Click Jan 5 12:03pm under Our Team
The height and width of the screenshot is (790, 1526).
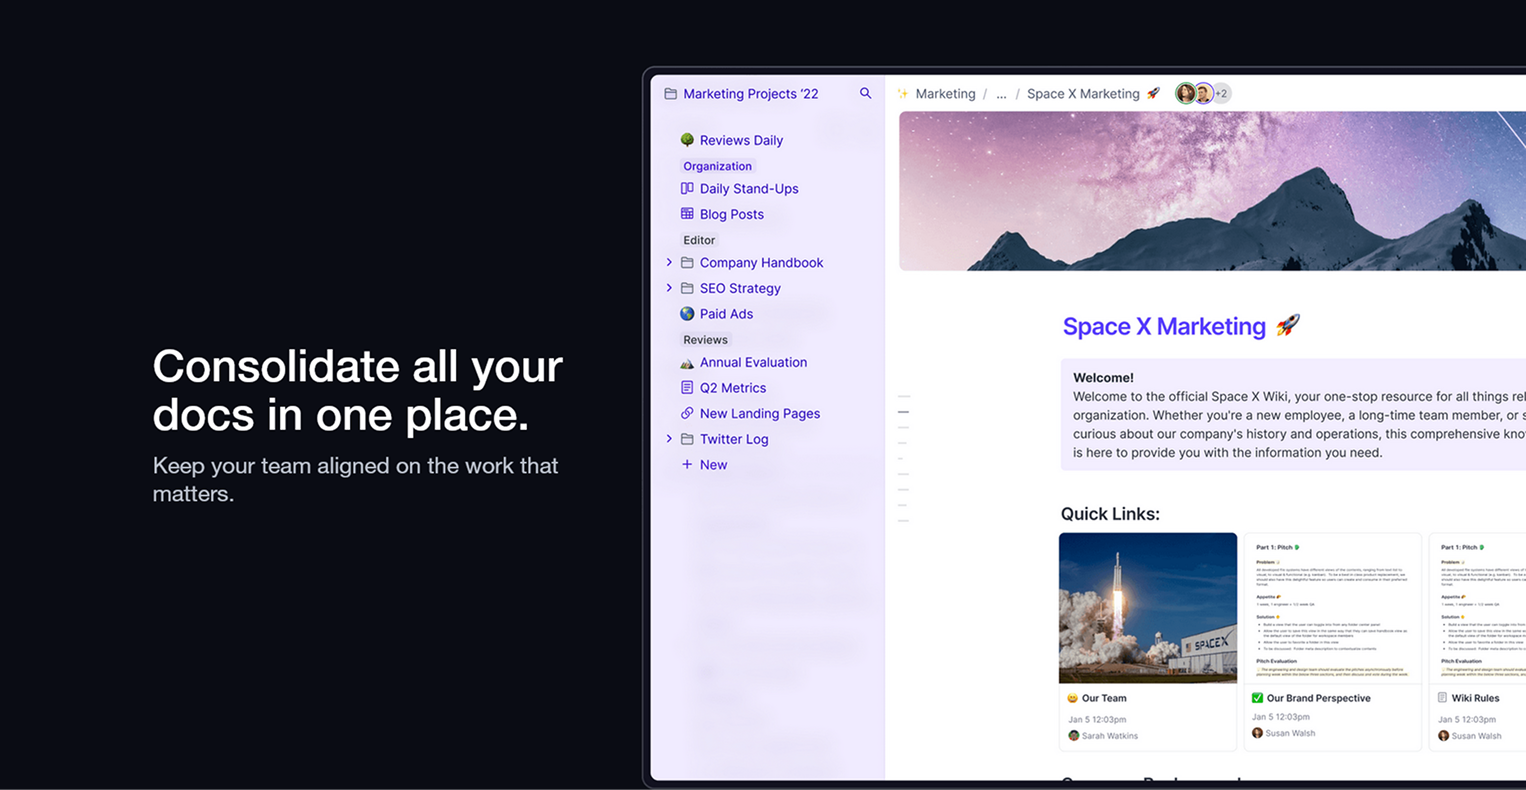point(1097,719)
